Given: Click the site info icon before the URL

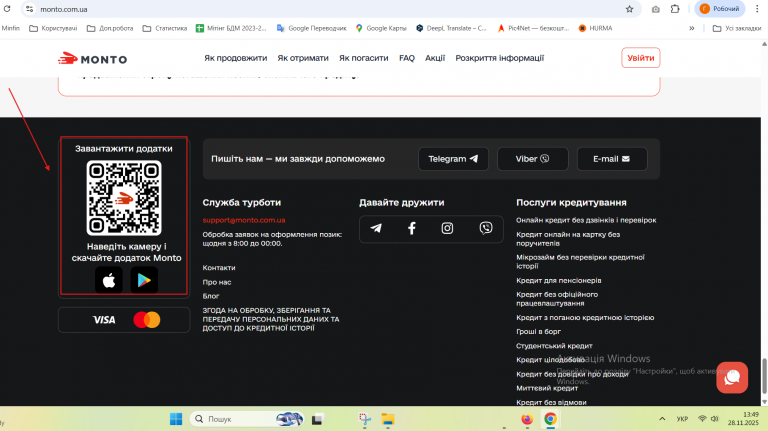Looking at the screenshot, I should tap(29, 9).
